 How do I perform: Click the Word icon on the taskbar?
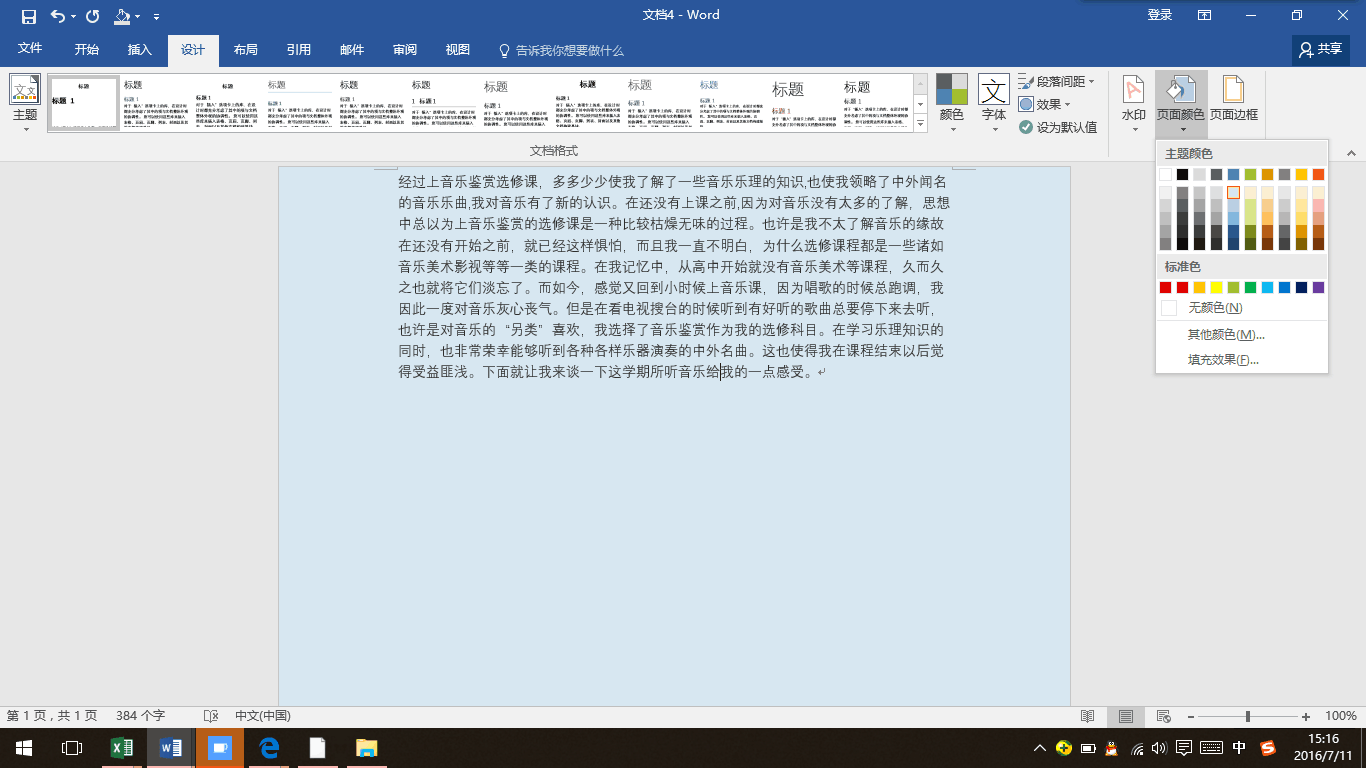(x=171, y=748)
